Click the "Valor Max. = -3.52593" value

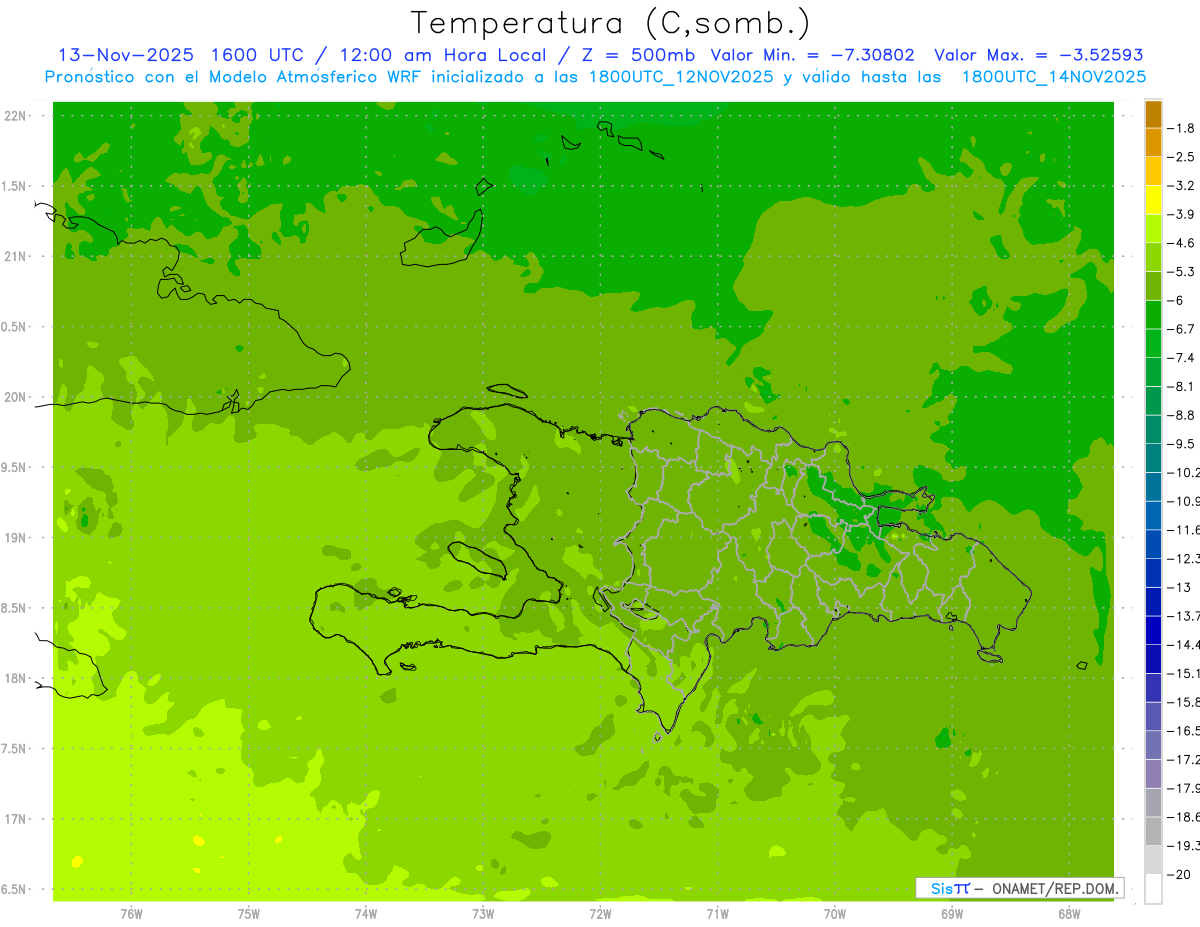[x=1038, y=55]
